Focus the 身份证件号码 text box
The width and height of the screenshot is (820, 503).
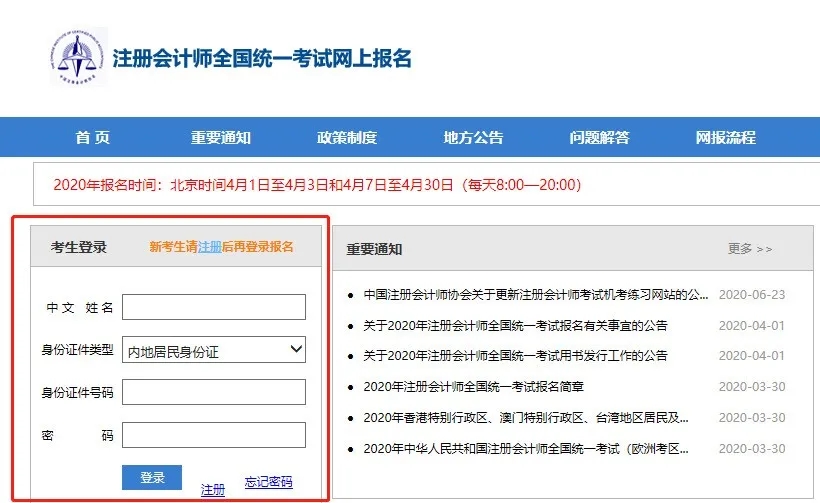[x=213, y=393]
